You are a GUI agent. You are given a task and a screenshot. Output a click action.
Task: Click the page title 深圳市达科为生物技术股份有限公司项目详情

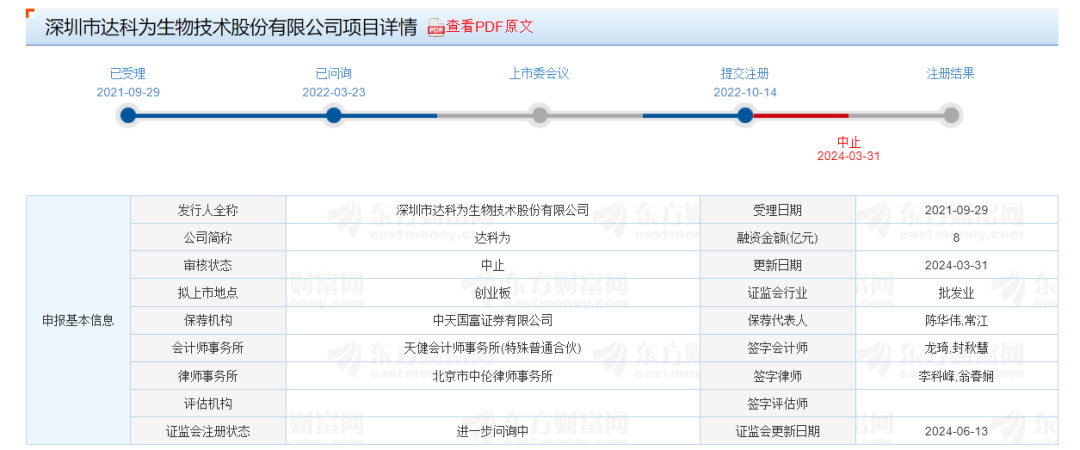(x=231, y=28)
